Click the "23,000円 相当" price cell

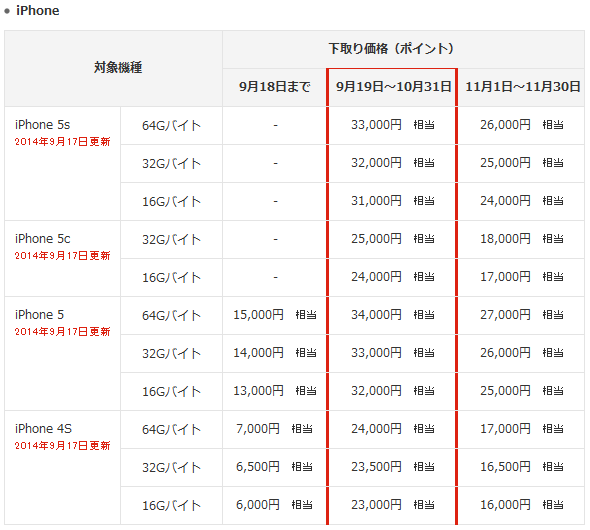[393, 504]
